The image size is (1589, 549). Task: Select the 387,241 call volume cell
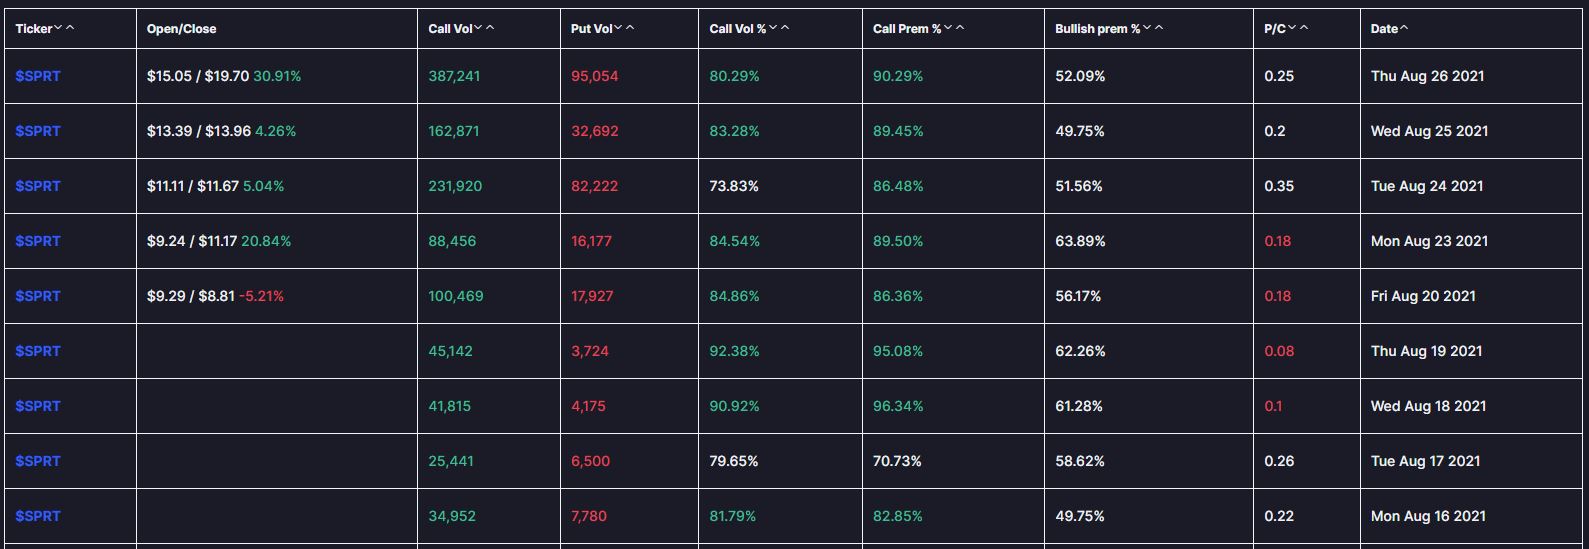(454, 76)
